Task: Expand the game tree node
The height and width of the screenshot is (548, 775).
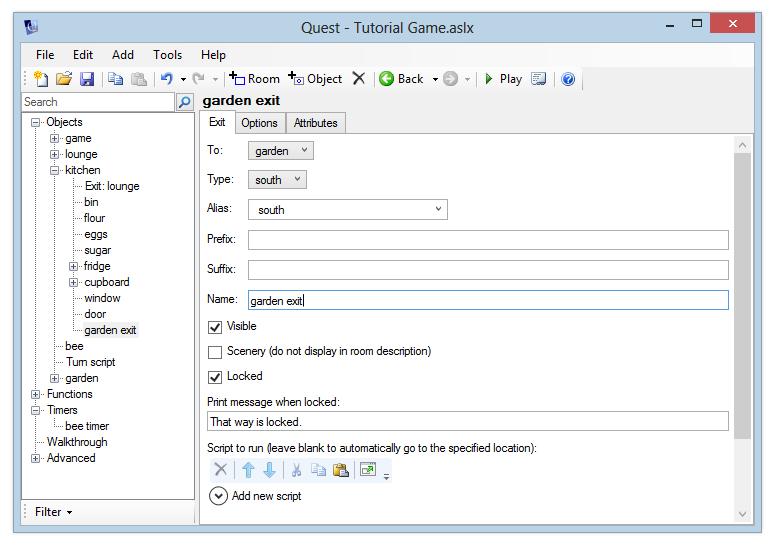Action: (x=54, y=138)
